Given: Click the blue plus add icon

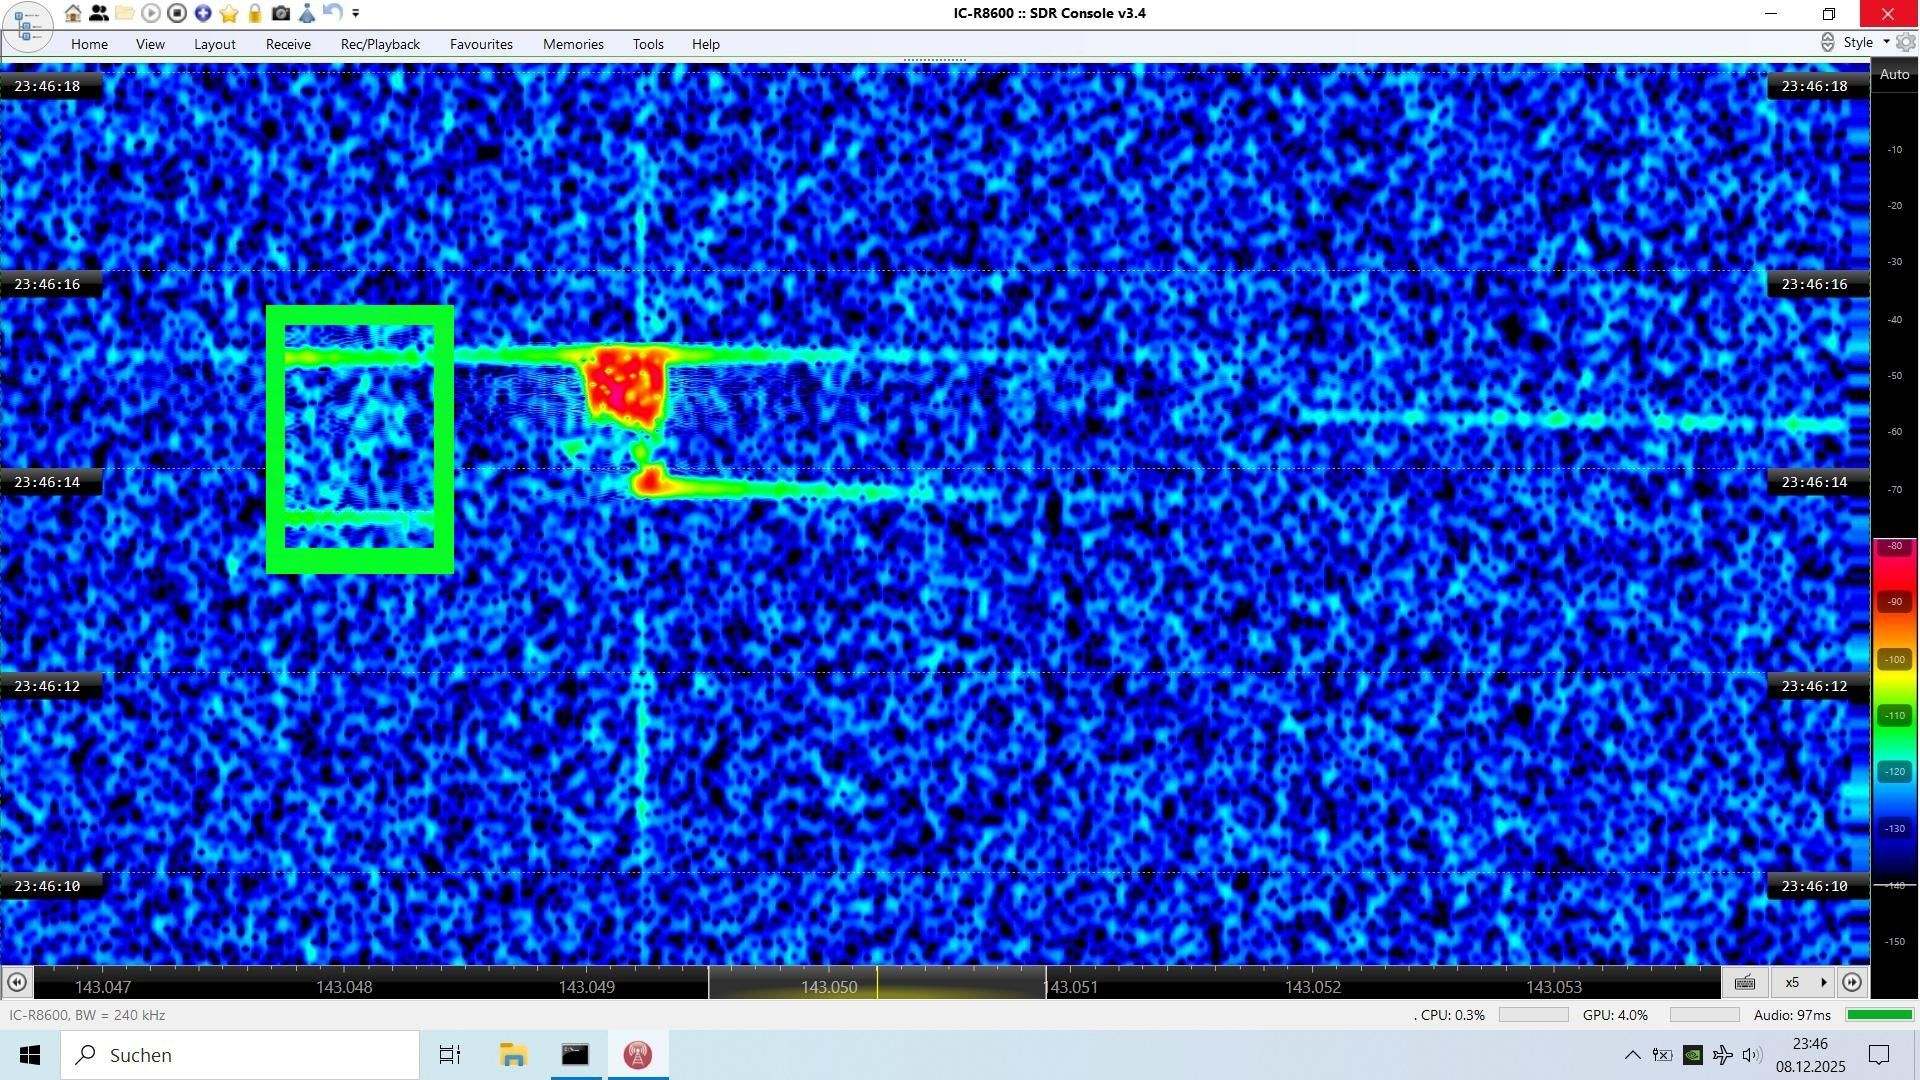Looking at the screenshot, I should (x=203, y=13).
